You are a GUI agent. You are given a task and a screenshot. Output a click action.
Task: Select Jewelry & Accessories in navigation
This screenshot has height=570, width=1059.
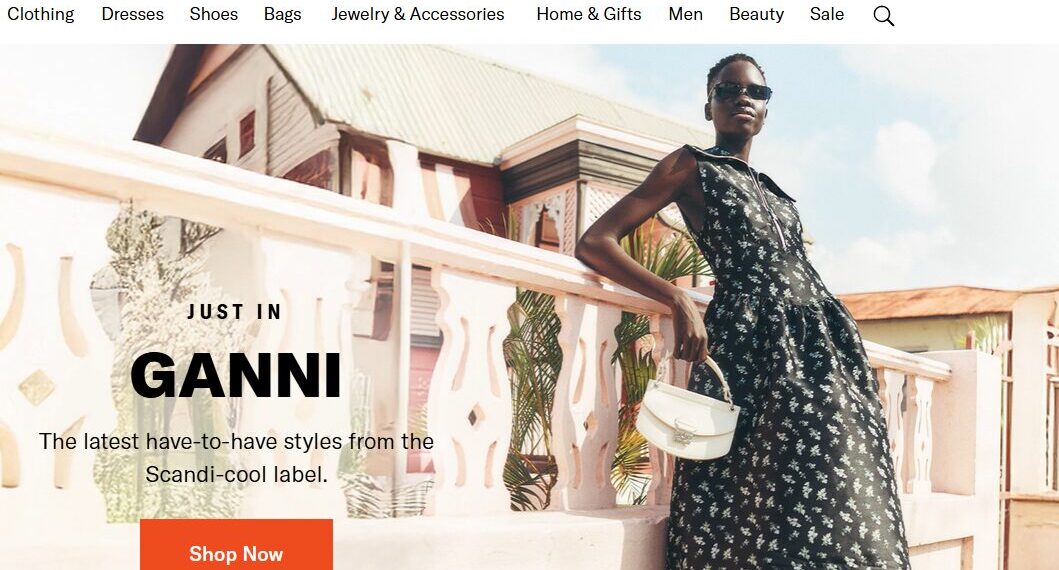pyautogui.click(x=417, y=14)
